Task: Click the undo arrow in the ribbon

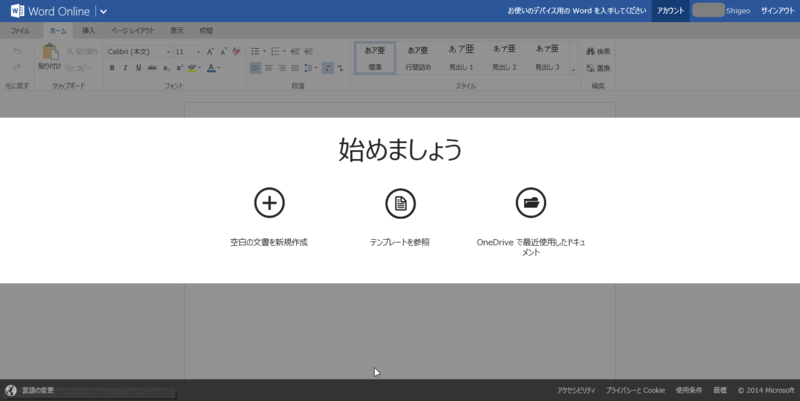Action: [17, 51]
